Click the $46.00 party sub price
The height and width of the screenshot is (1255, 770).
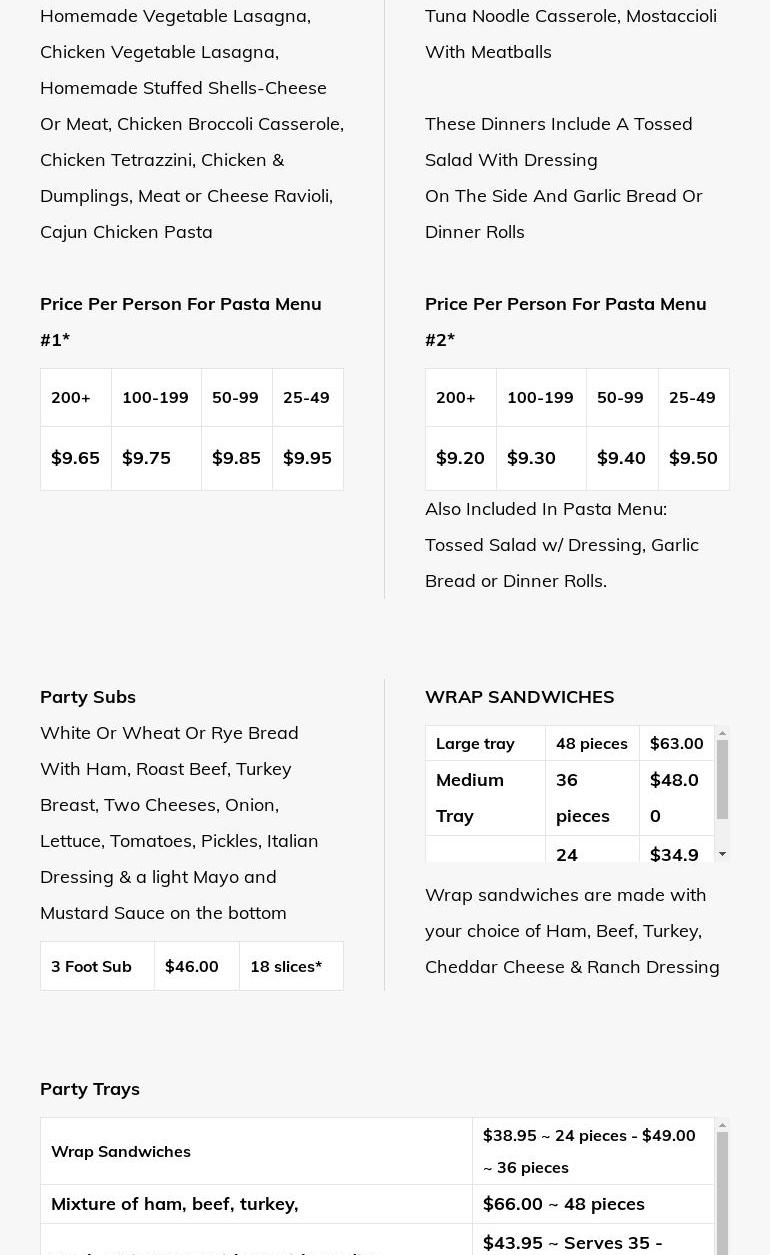(x=192, y=966)
